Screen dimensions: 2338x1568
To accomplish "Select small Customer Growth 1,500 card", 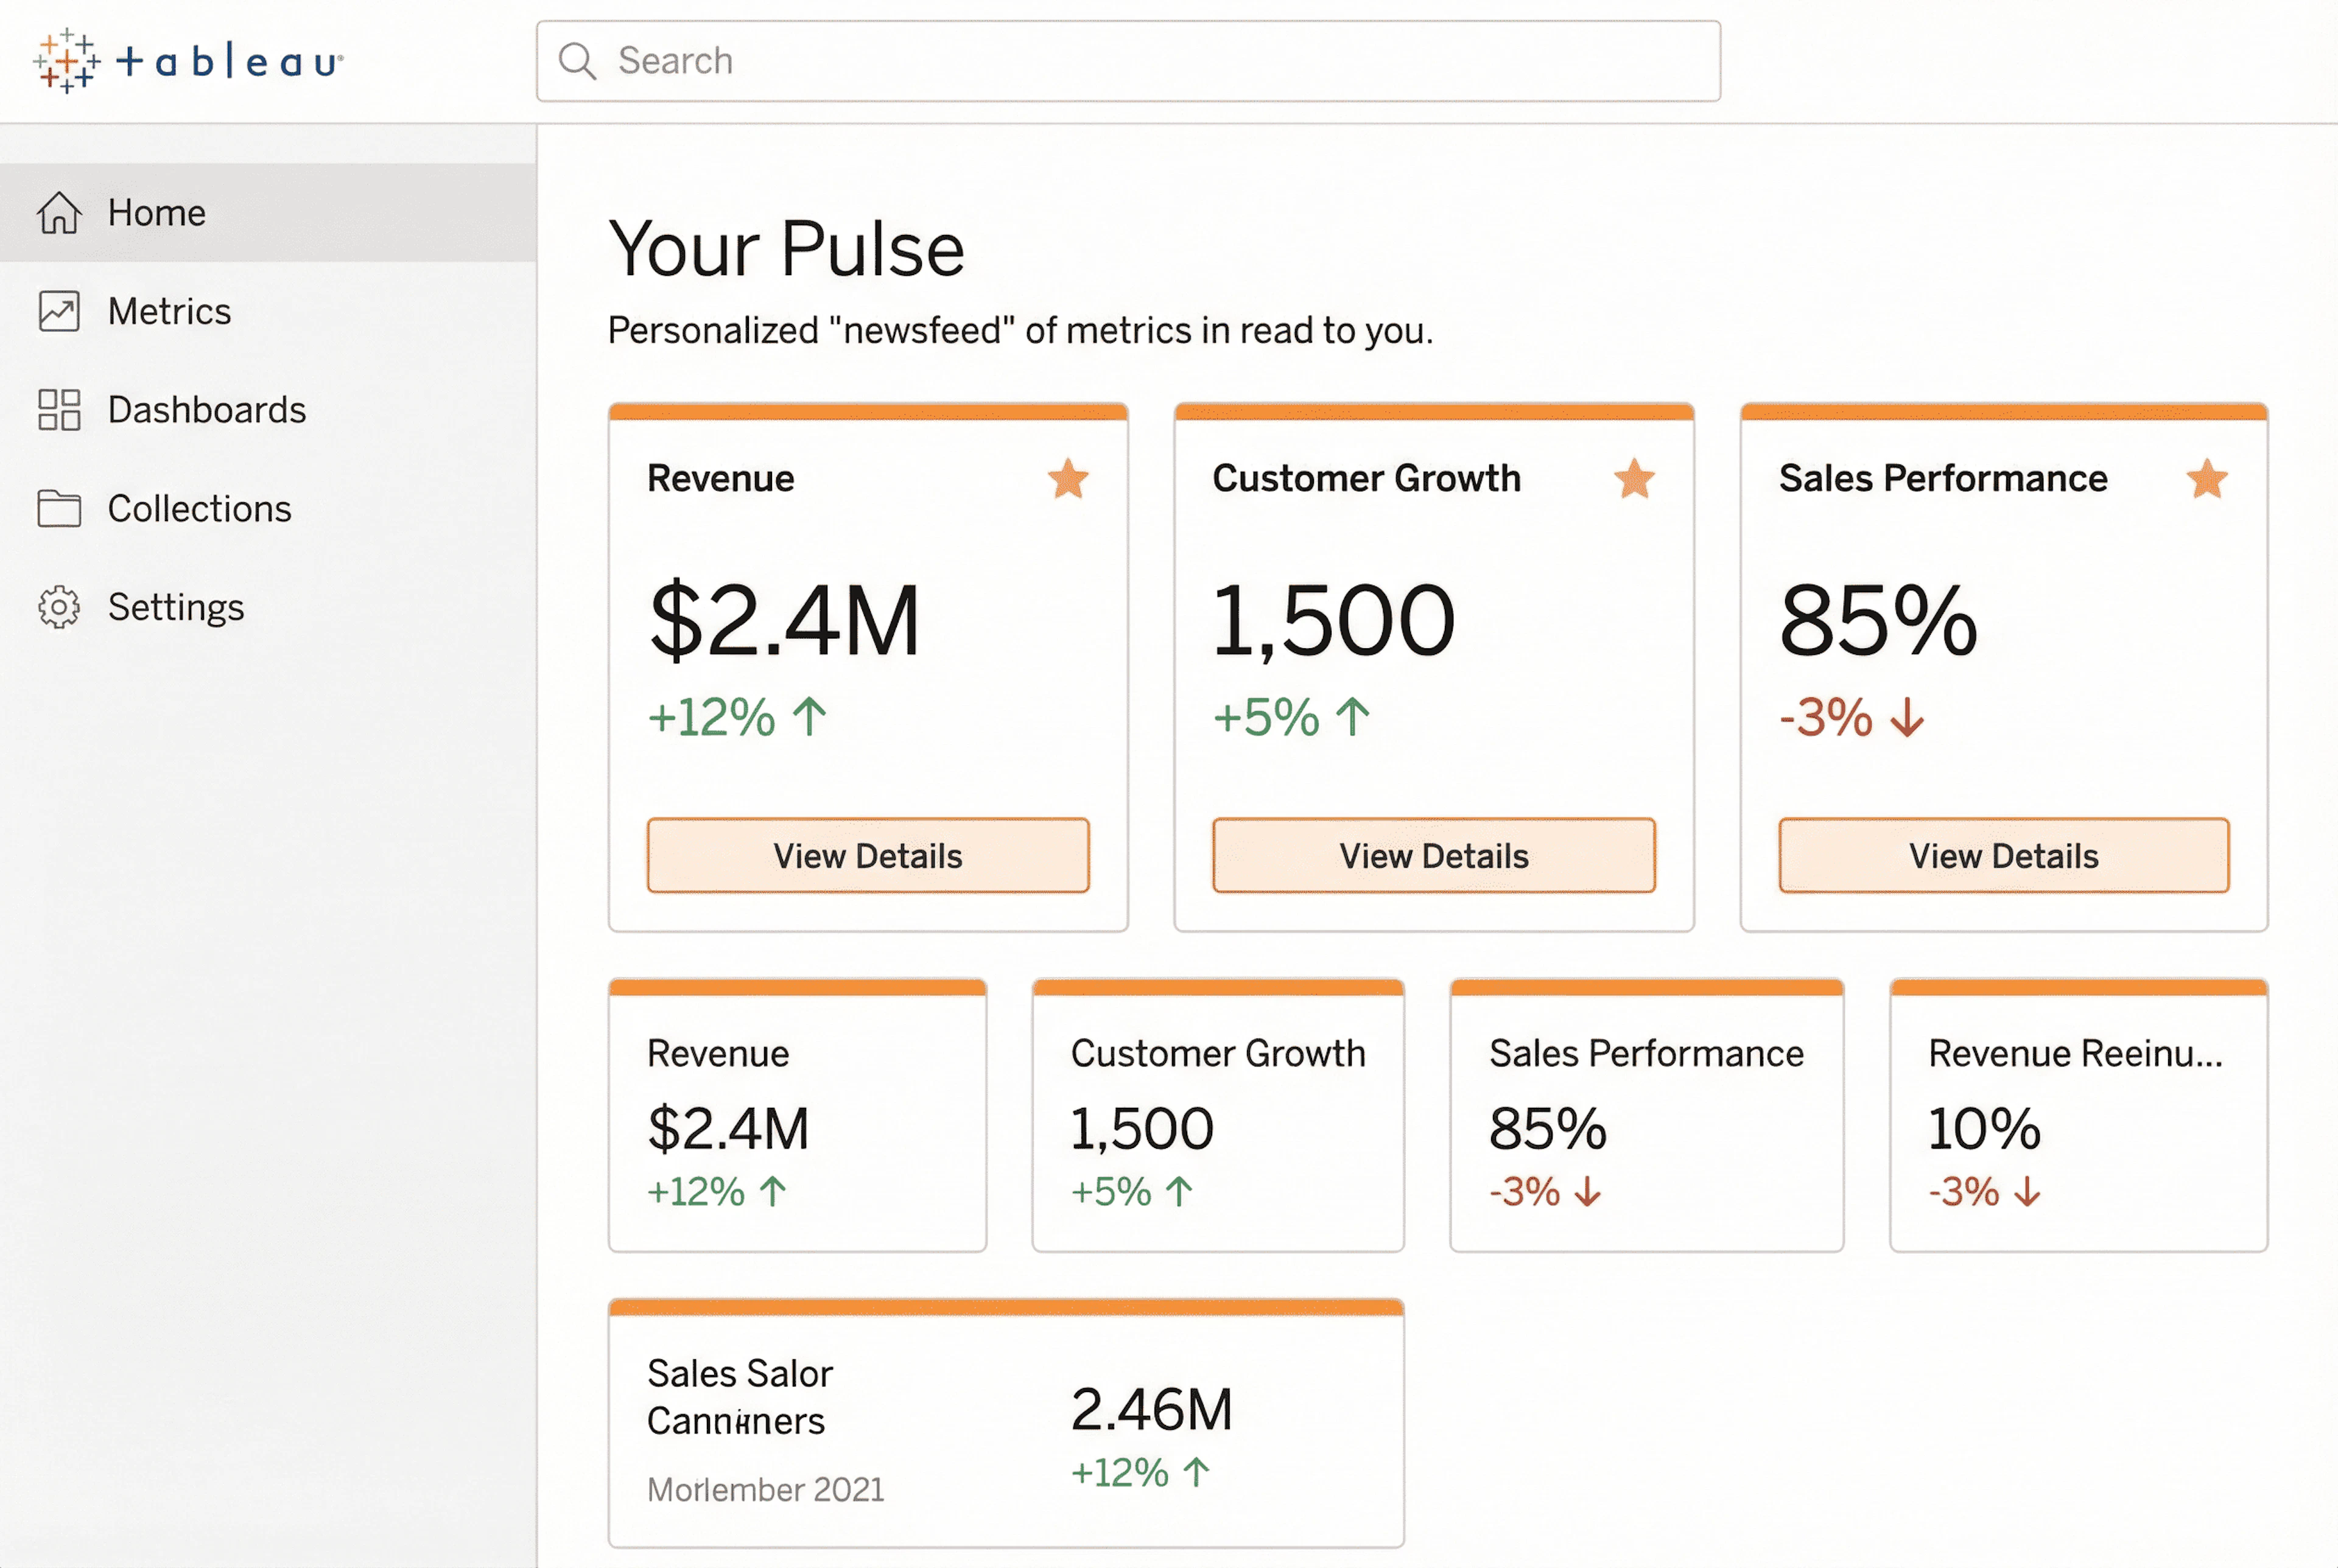I will (1217, 1120).
